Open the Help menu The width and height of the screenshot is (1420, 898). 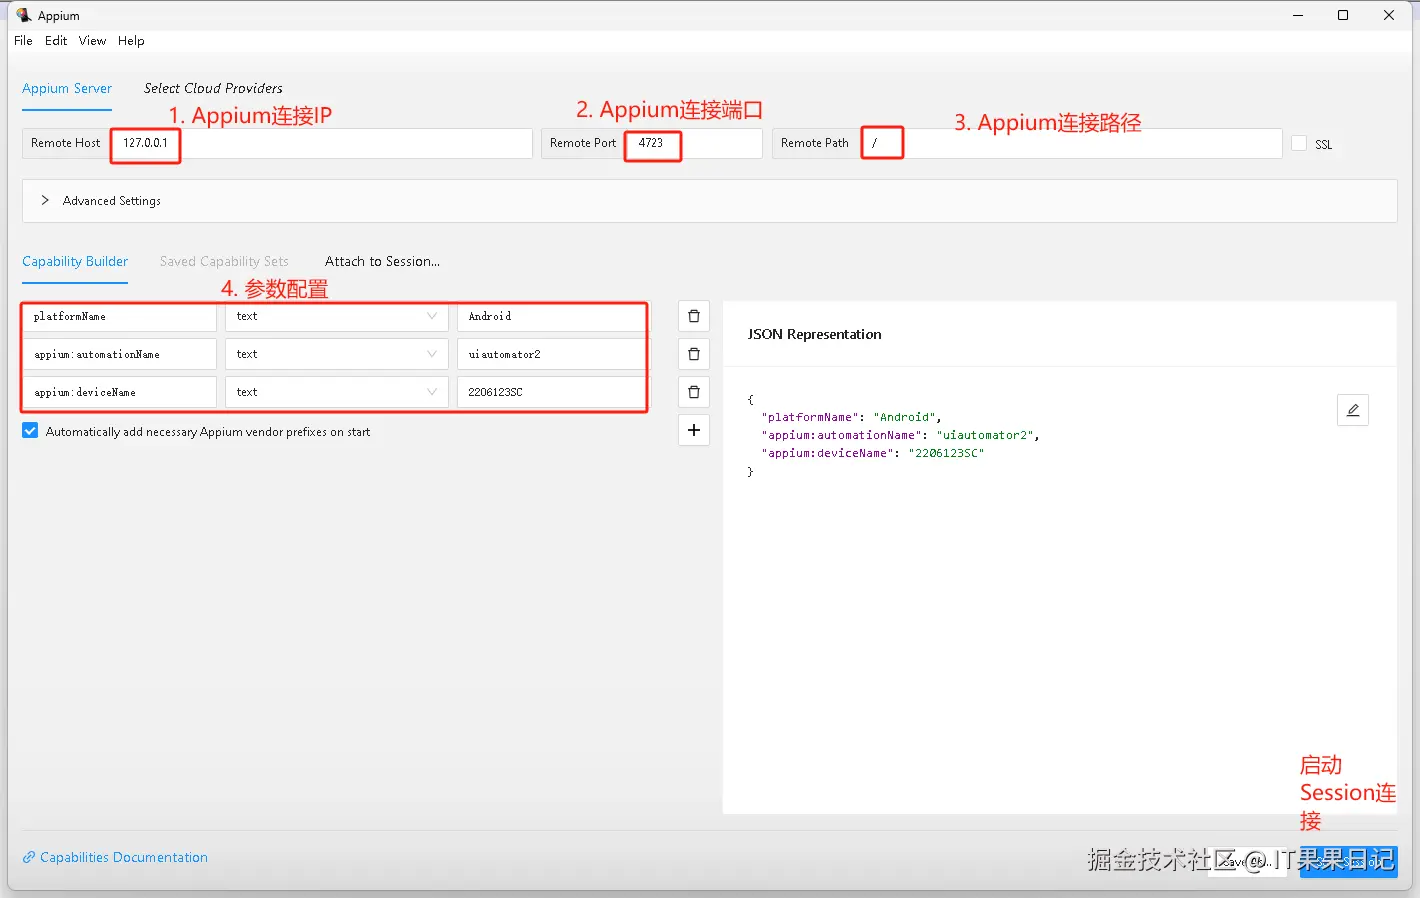click(x=131, y=41)
